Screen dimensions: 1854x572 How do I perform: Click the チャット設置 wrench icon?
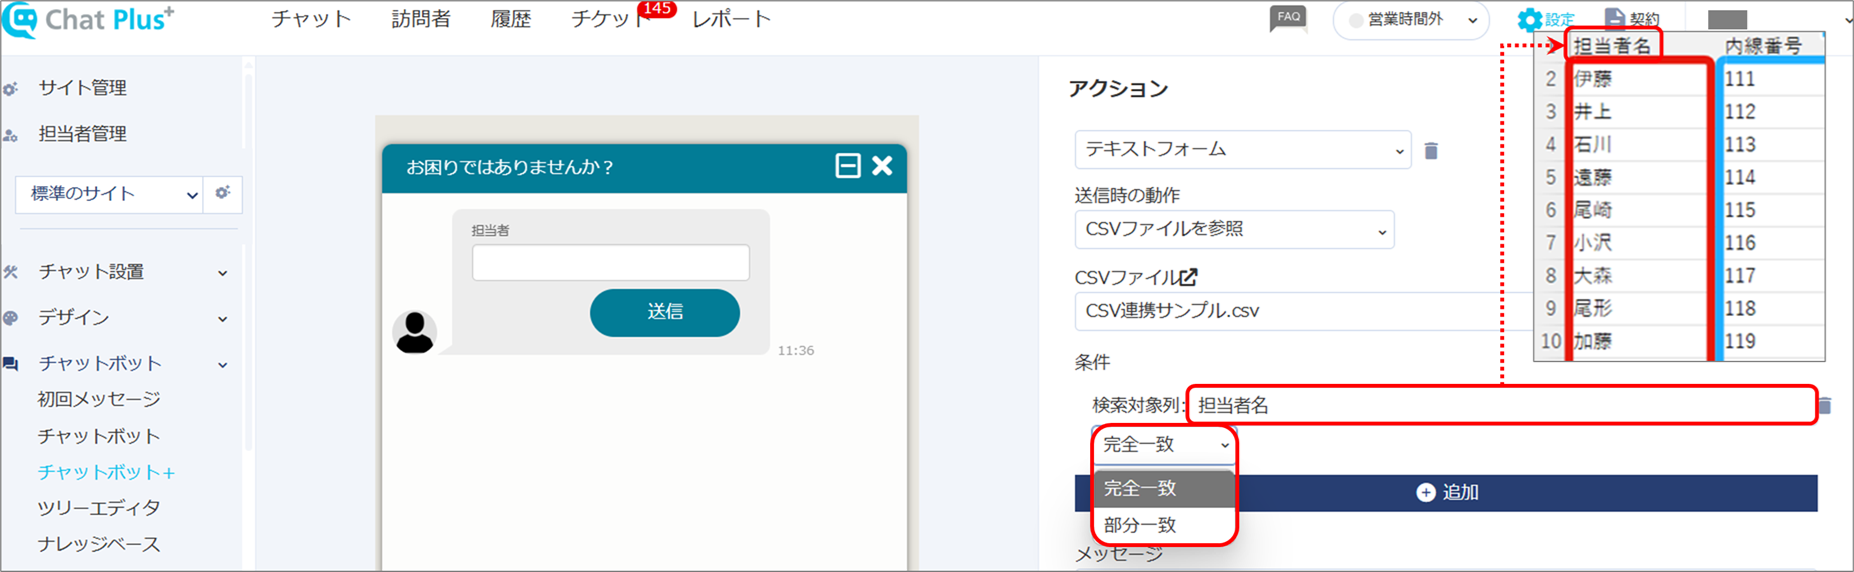11,272
